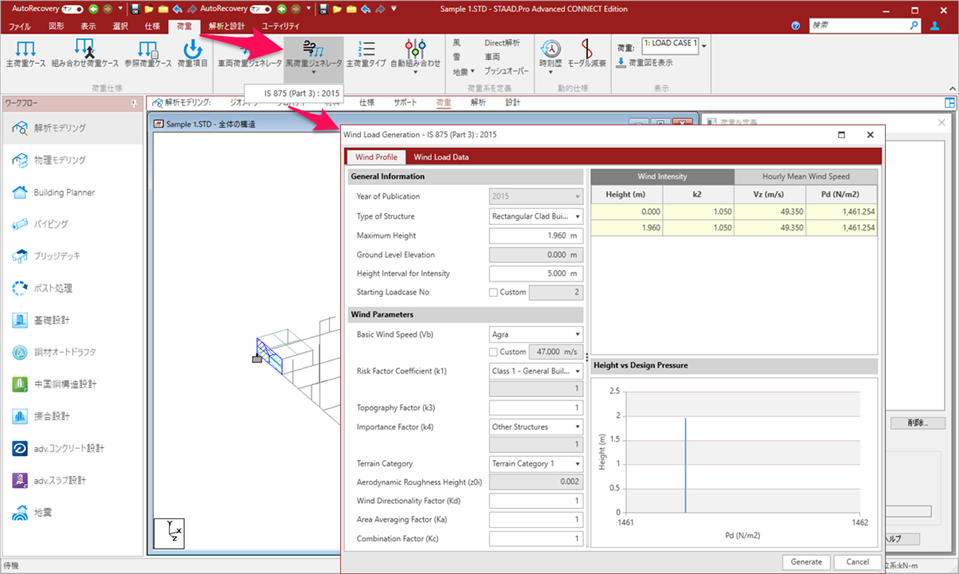The image size is (959, 574).
Task: Click the Topography Factor k3 field
Action: 536,408
